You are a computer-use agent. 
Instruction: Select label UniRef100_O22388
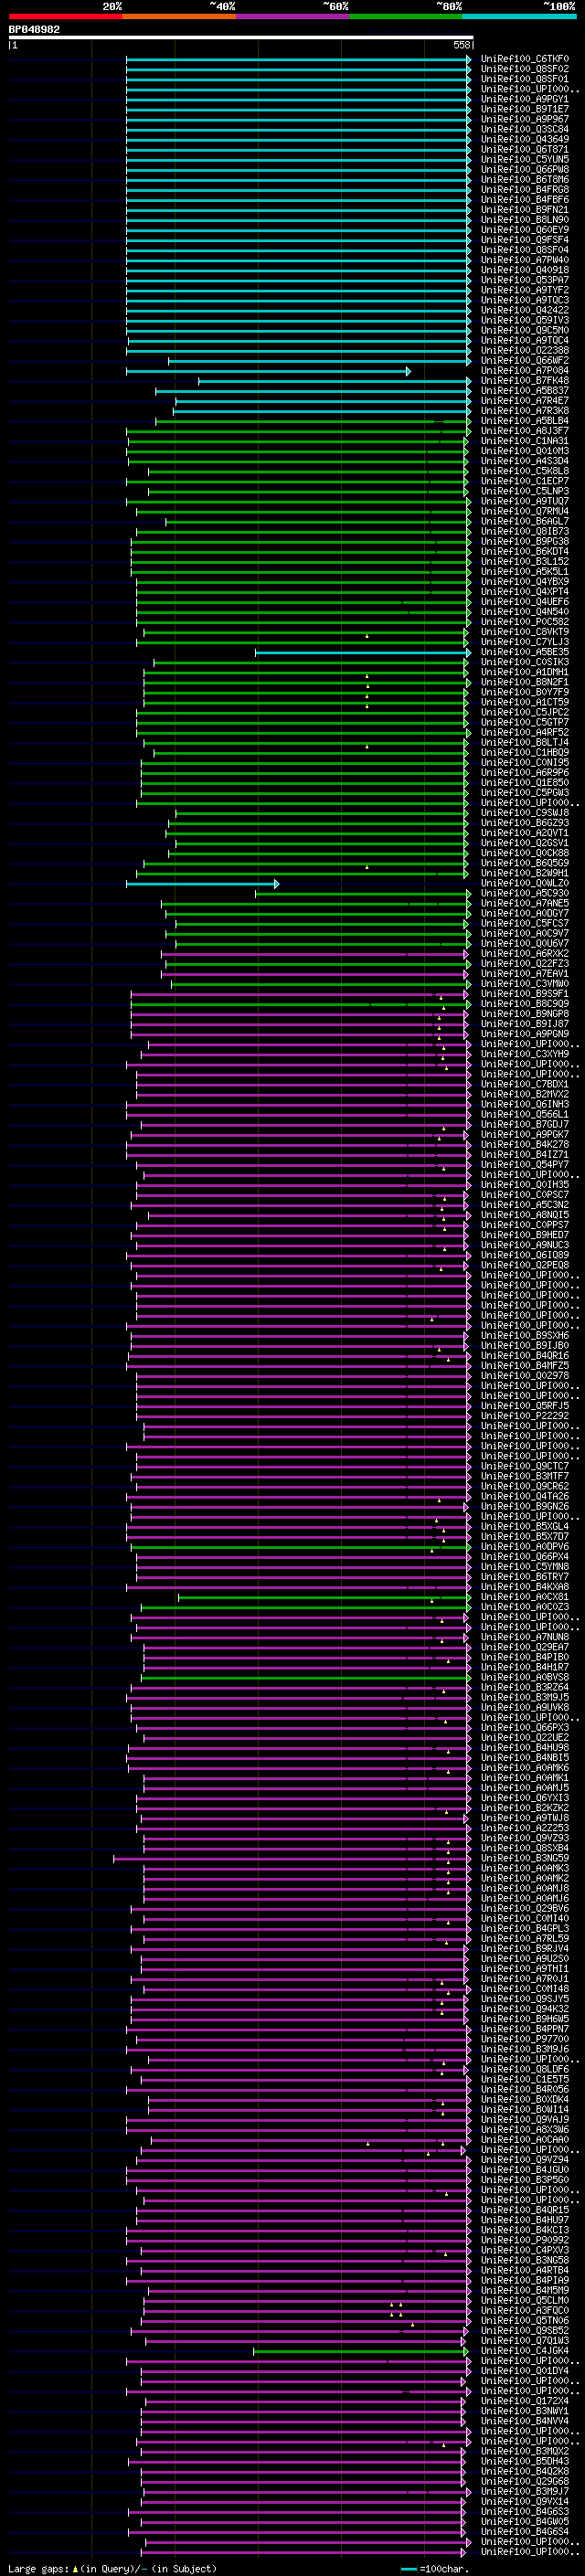[525, 351]
